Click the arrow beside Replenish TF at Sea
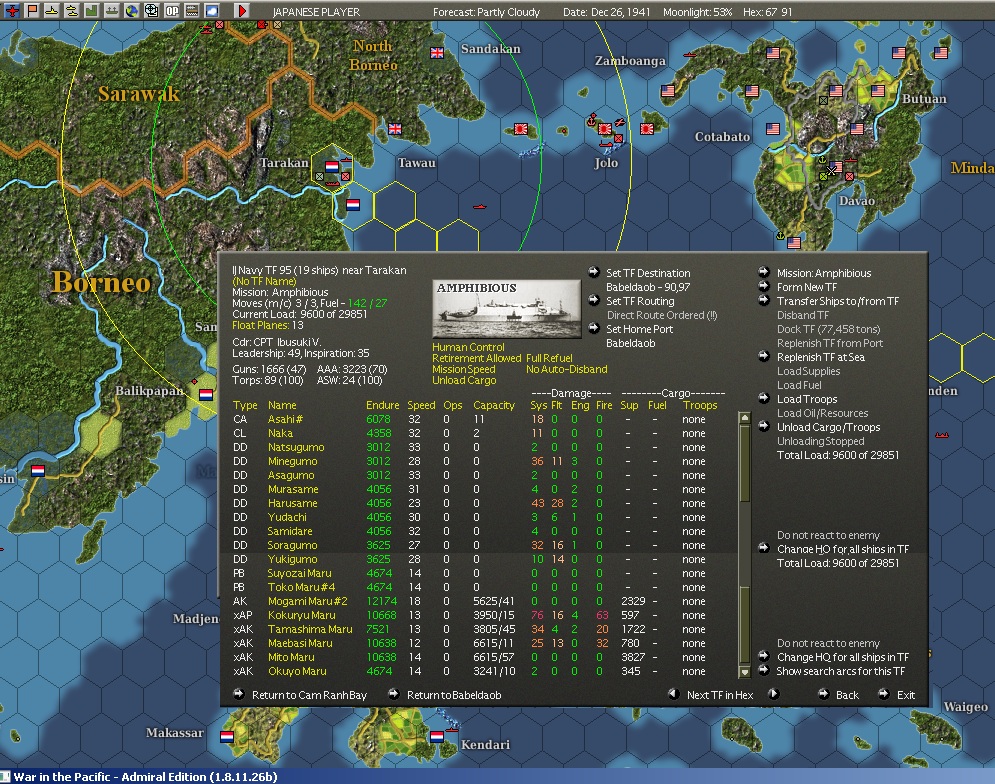The height and width of the screenshot is (784, 995). tap(764, 356)
